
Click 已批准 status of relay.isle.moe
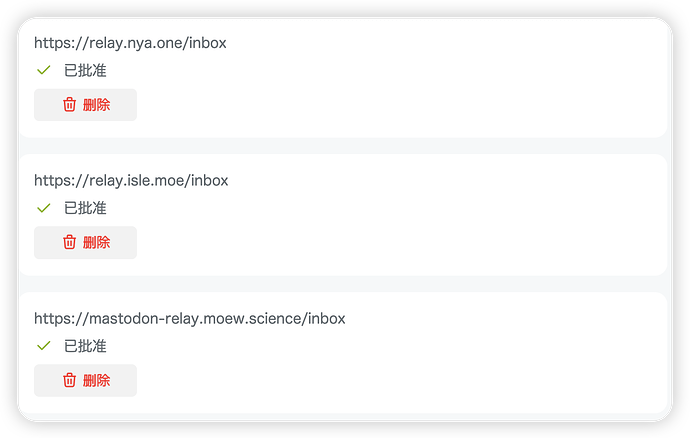pos(85,208)
